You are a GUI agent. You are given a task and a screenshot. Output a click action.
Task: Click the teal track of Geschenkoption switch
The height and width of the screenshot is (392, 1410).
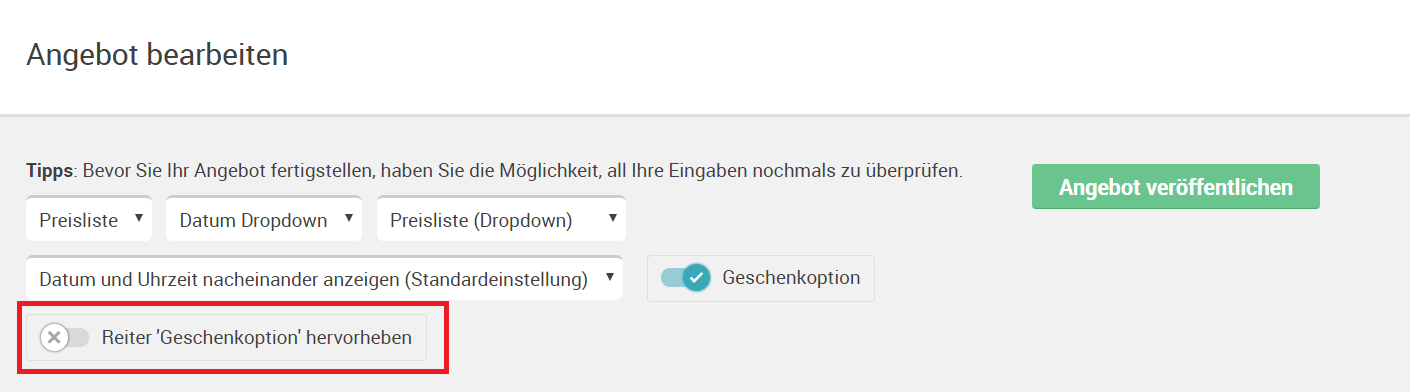pos(672,278)
